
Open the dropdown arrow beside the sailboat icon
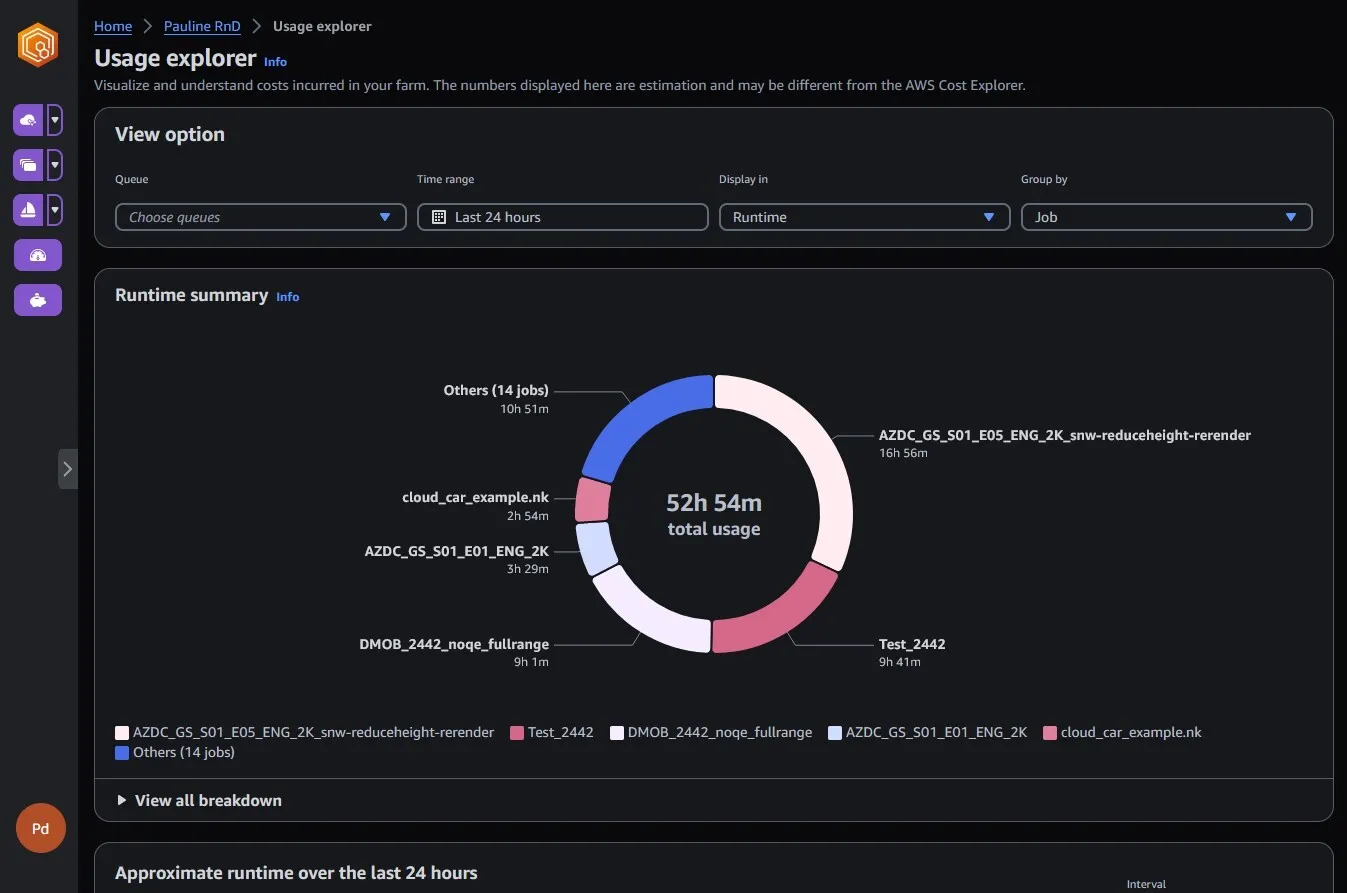[55, 210]
